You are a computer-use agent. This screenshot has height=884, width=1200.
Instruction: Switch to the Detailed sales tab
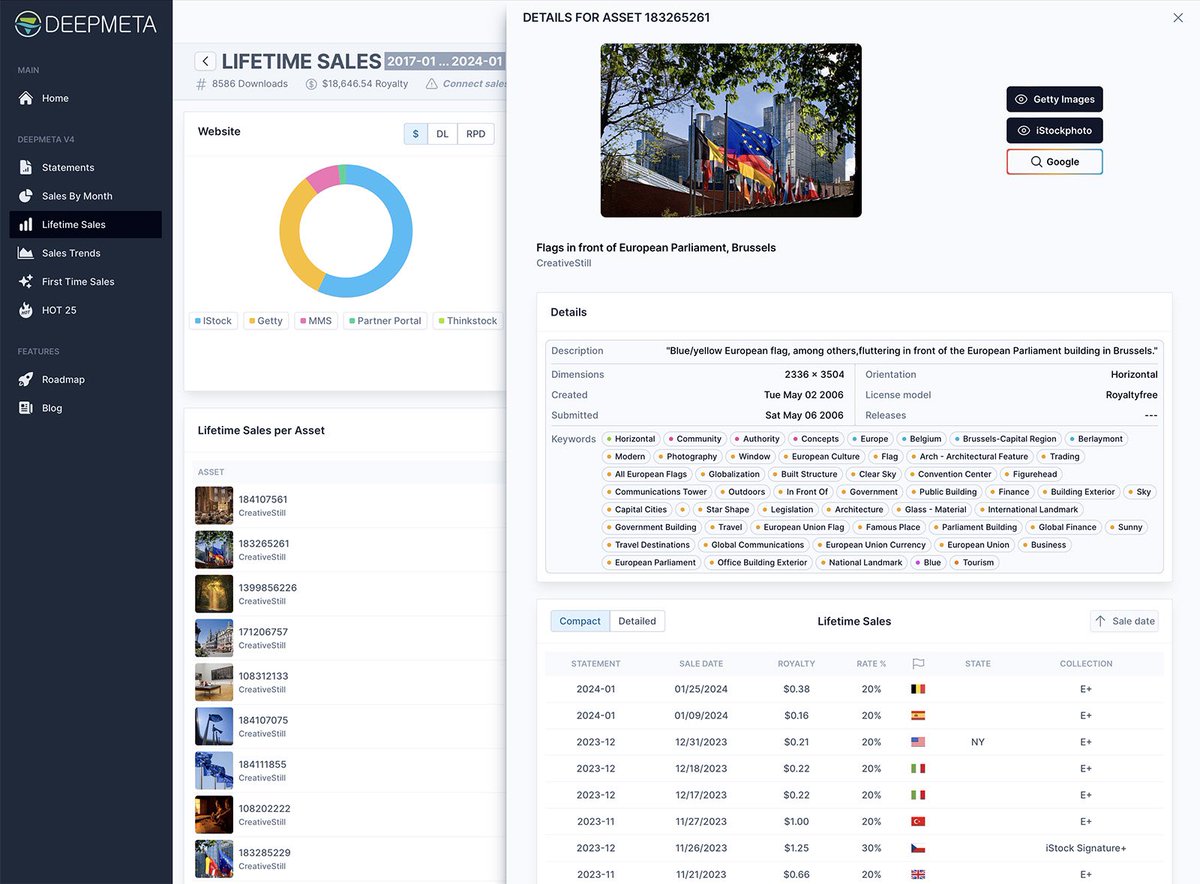(x=637, y=620)
